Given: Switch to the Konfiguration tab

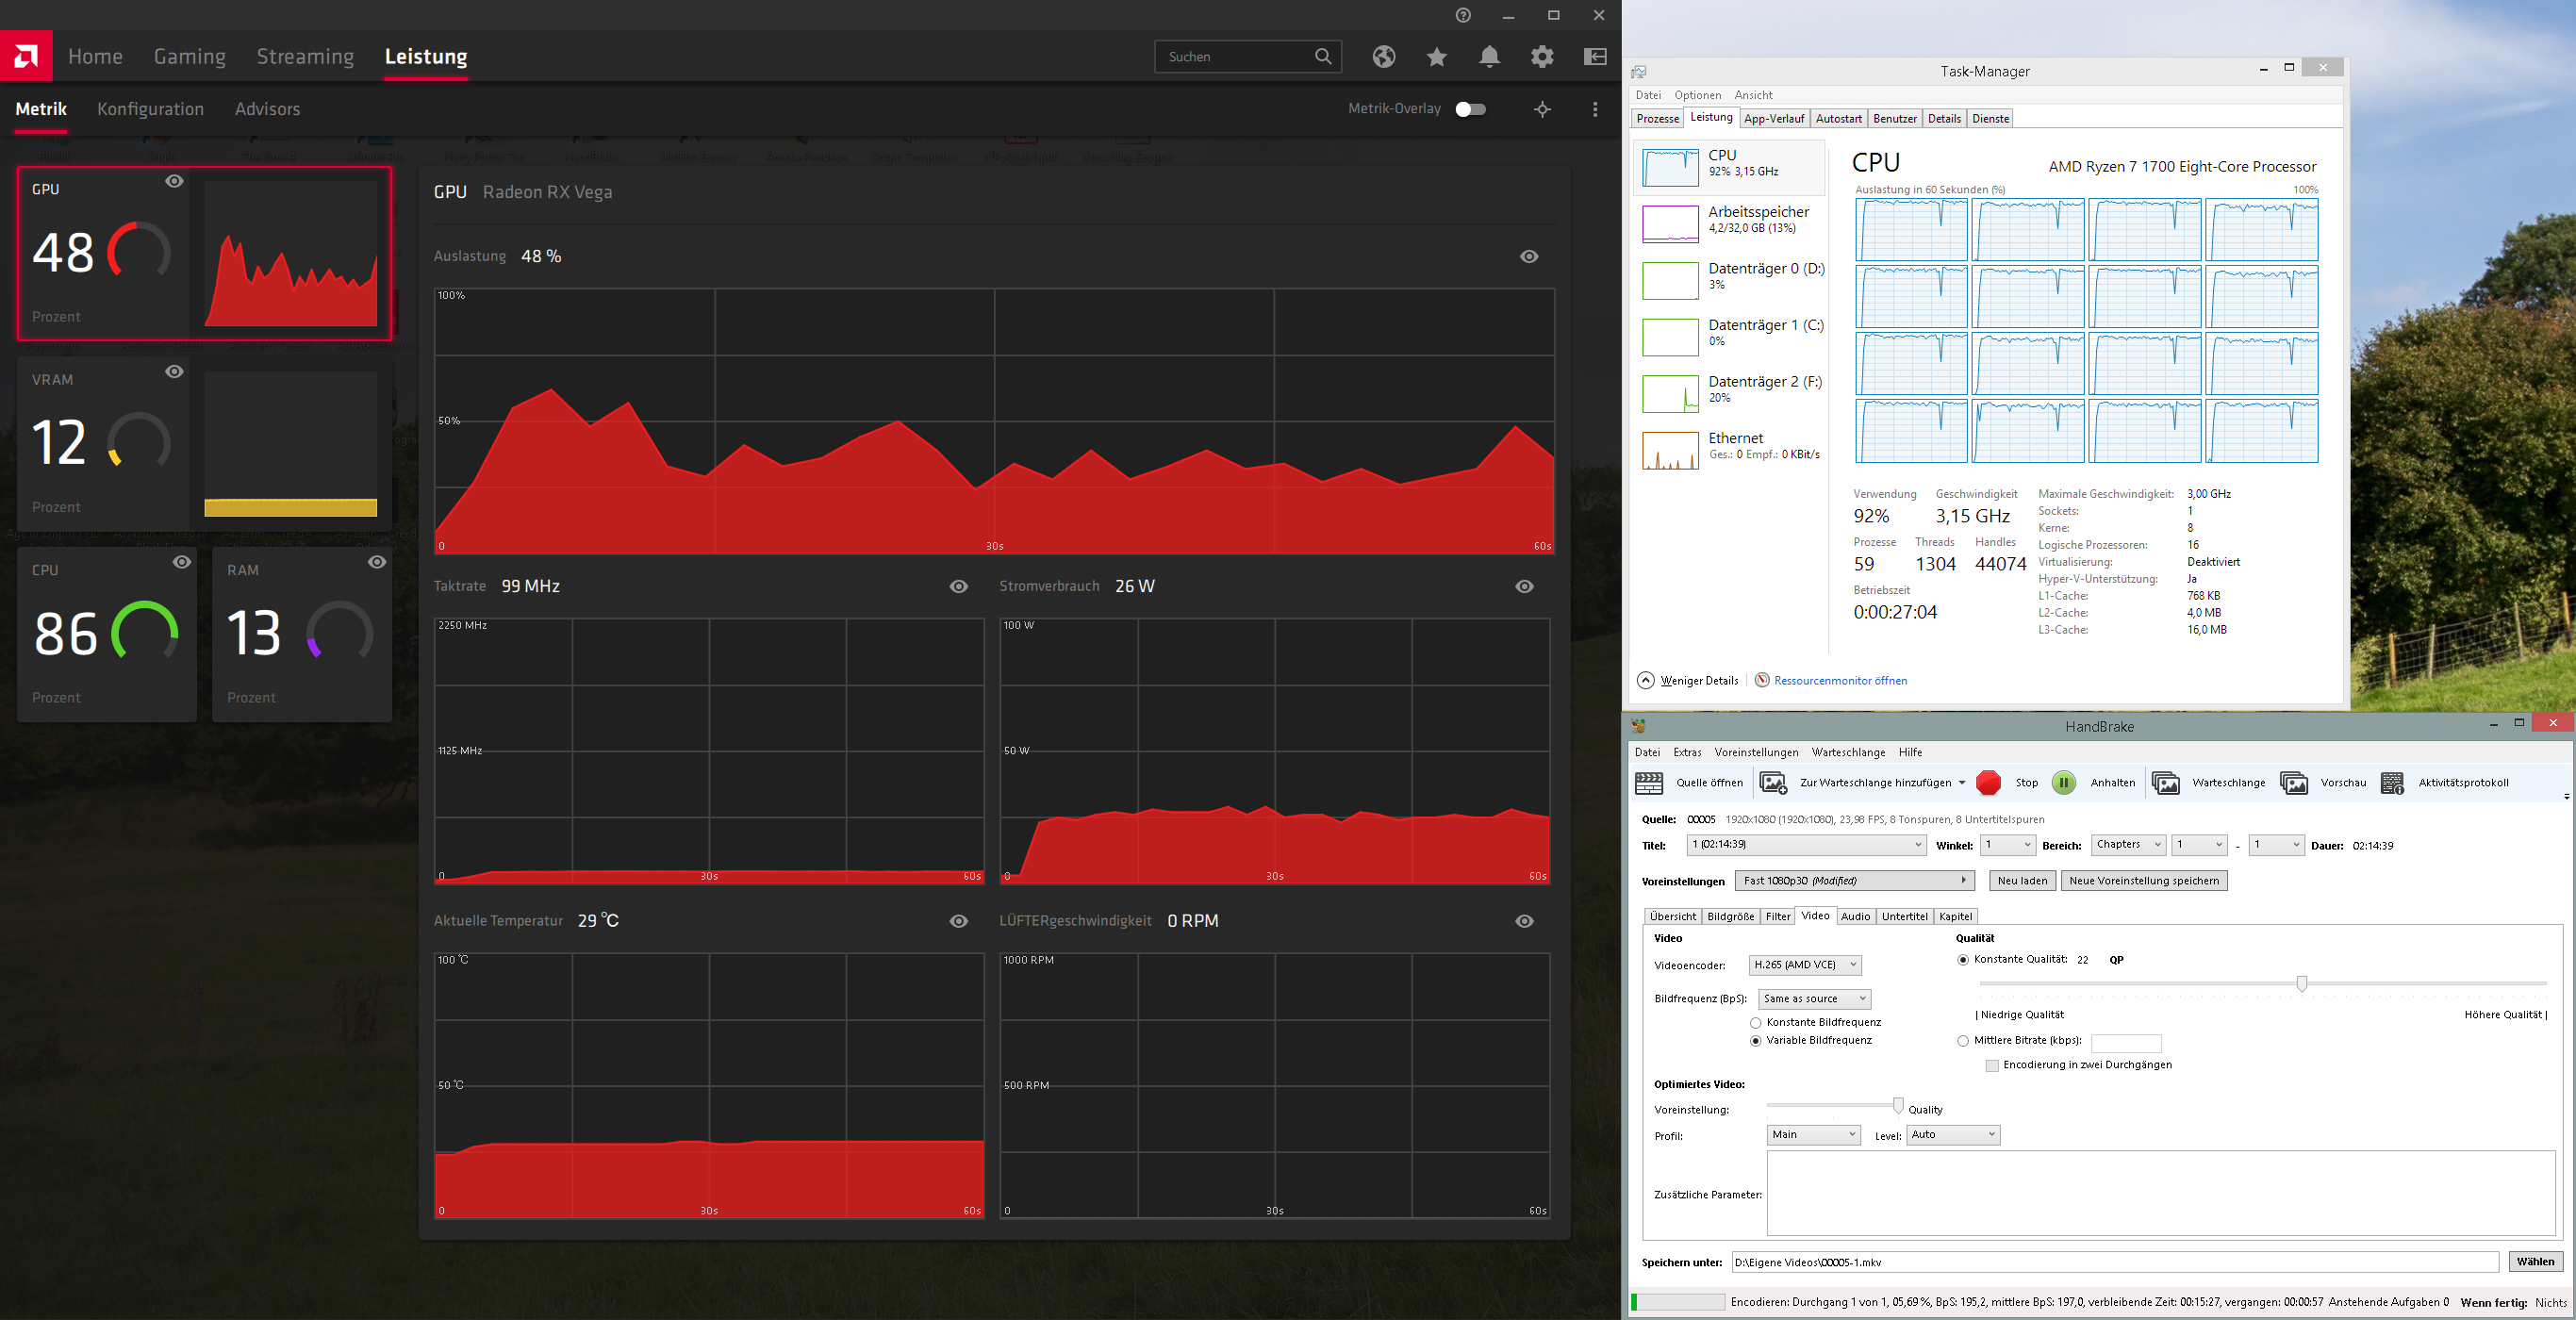Looking at the screenshot, I should 150,109.
